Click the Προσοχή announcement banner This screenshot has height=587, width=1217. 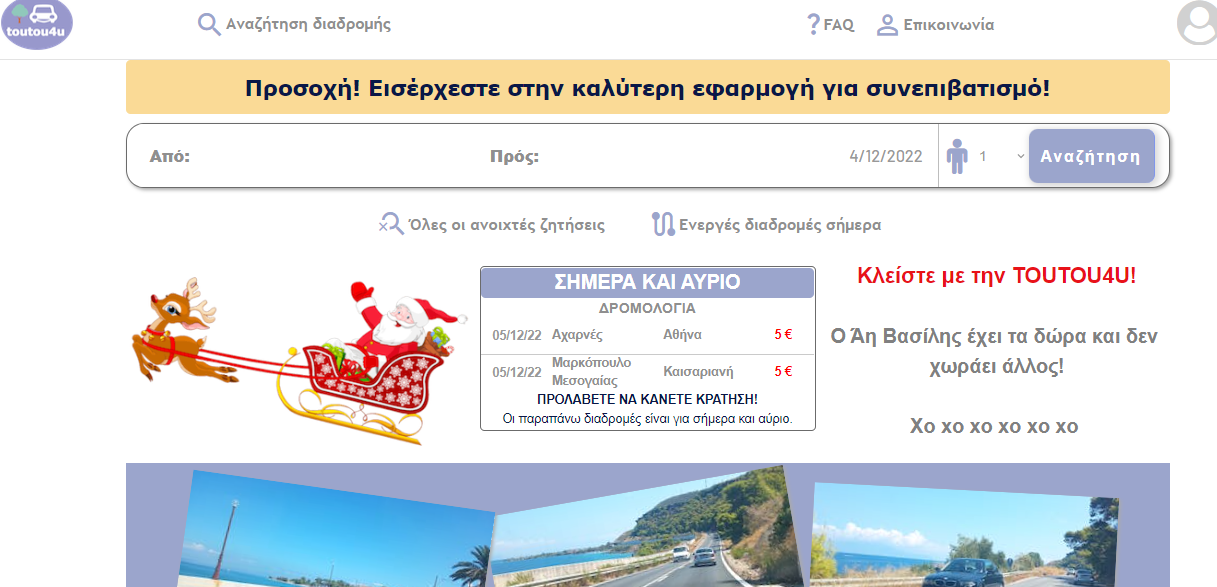pos(648,87)
